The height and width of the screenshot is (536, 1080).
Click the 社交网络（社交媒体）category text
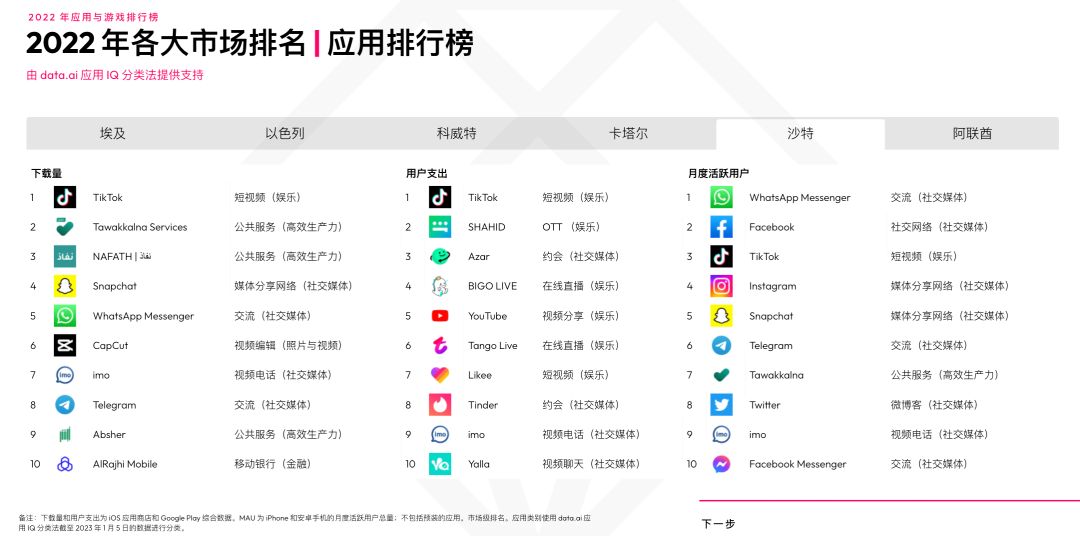(x=939, y=227)
